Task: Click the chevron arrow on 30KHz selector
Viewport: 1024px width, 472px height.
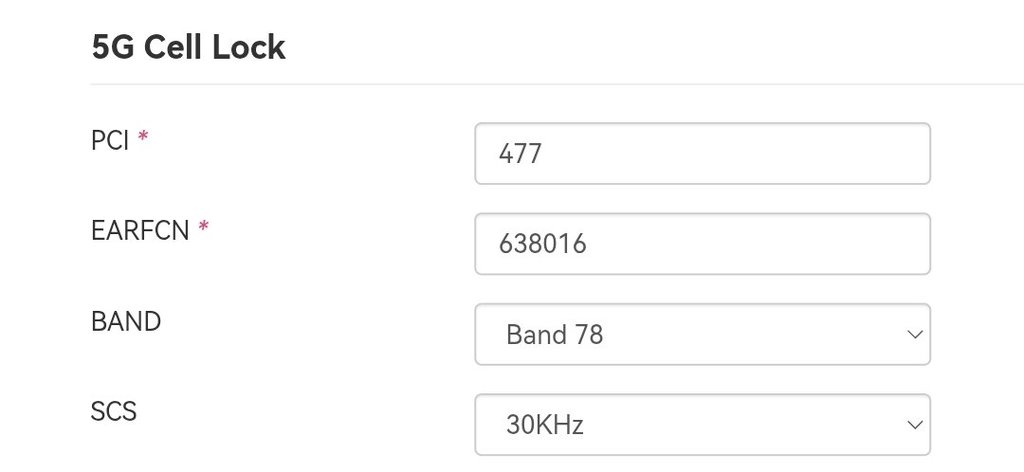Action: click(914, 425)
